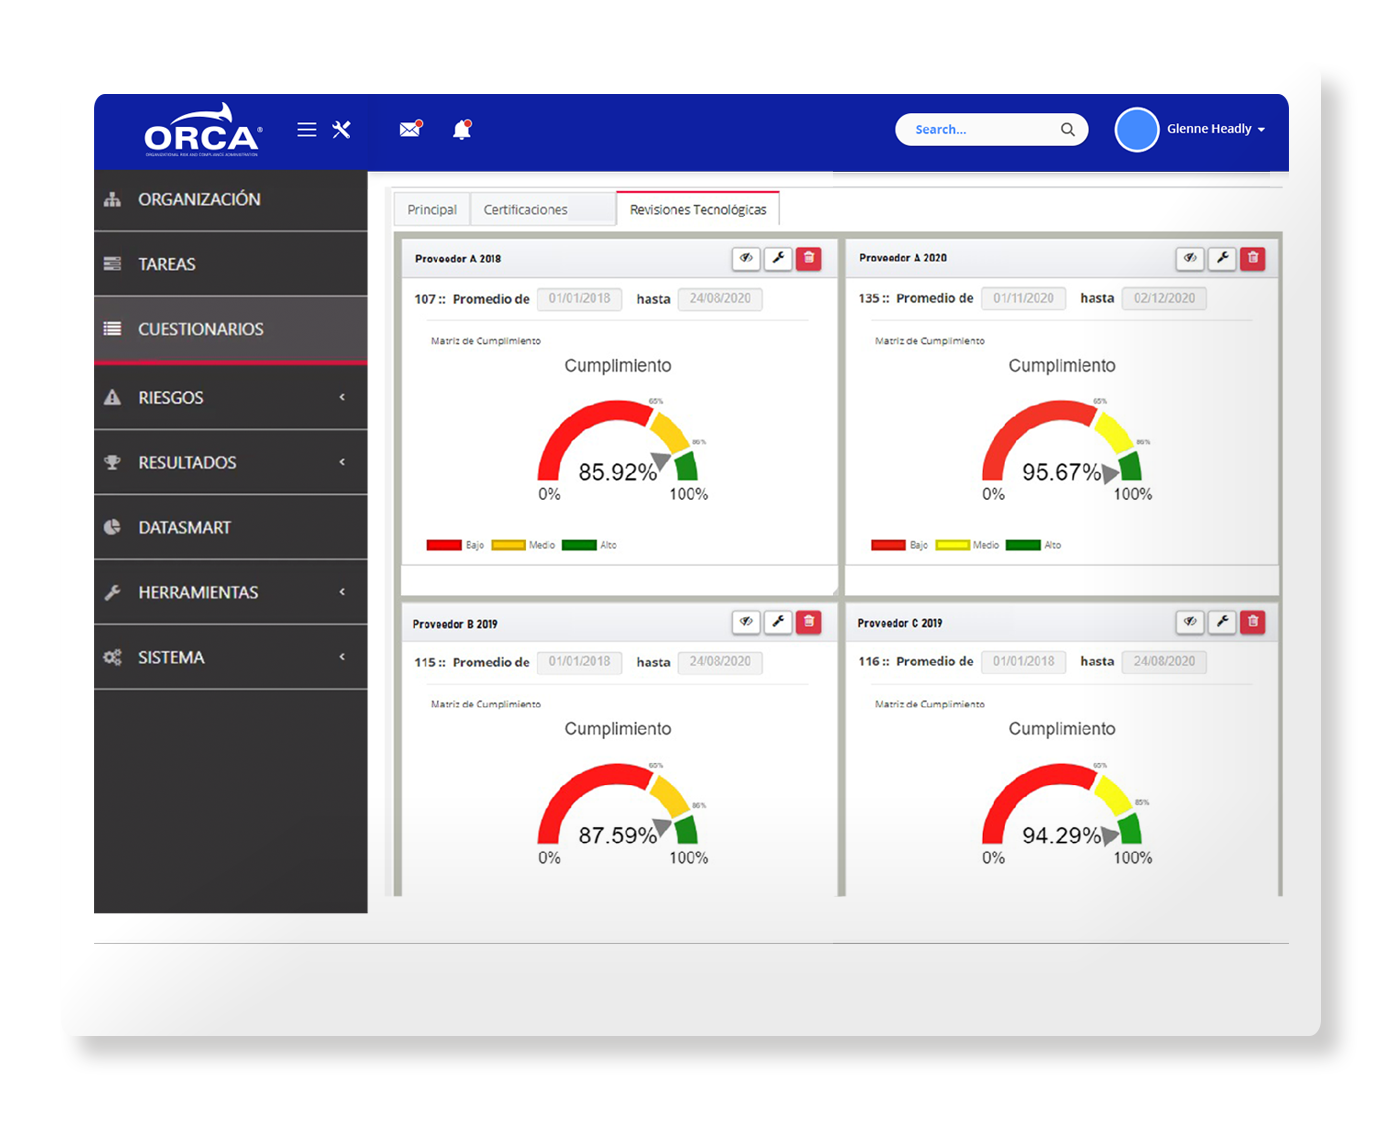This screenshot has width=1398, height=1124.
Task: Open the Glenne Headly user dropdown
Action: coord(1214,129)
